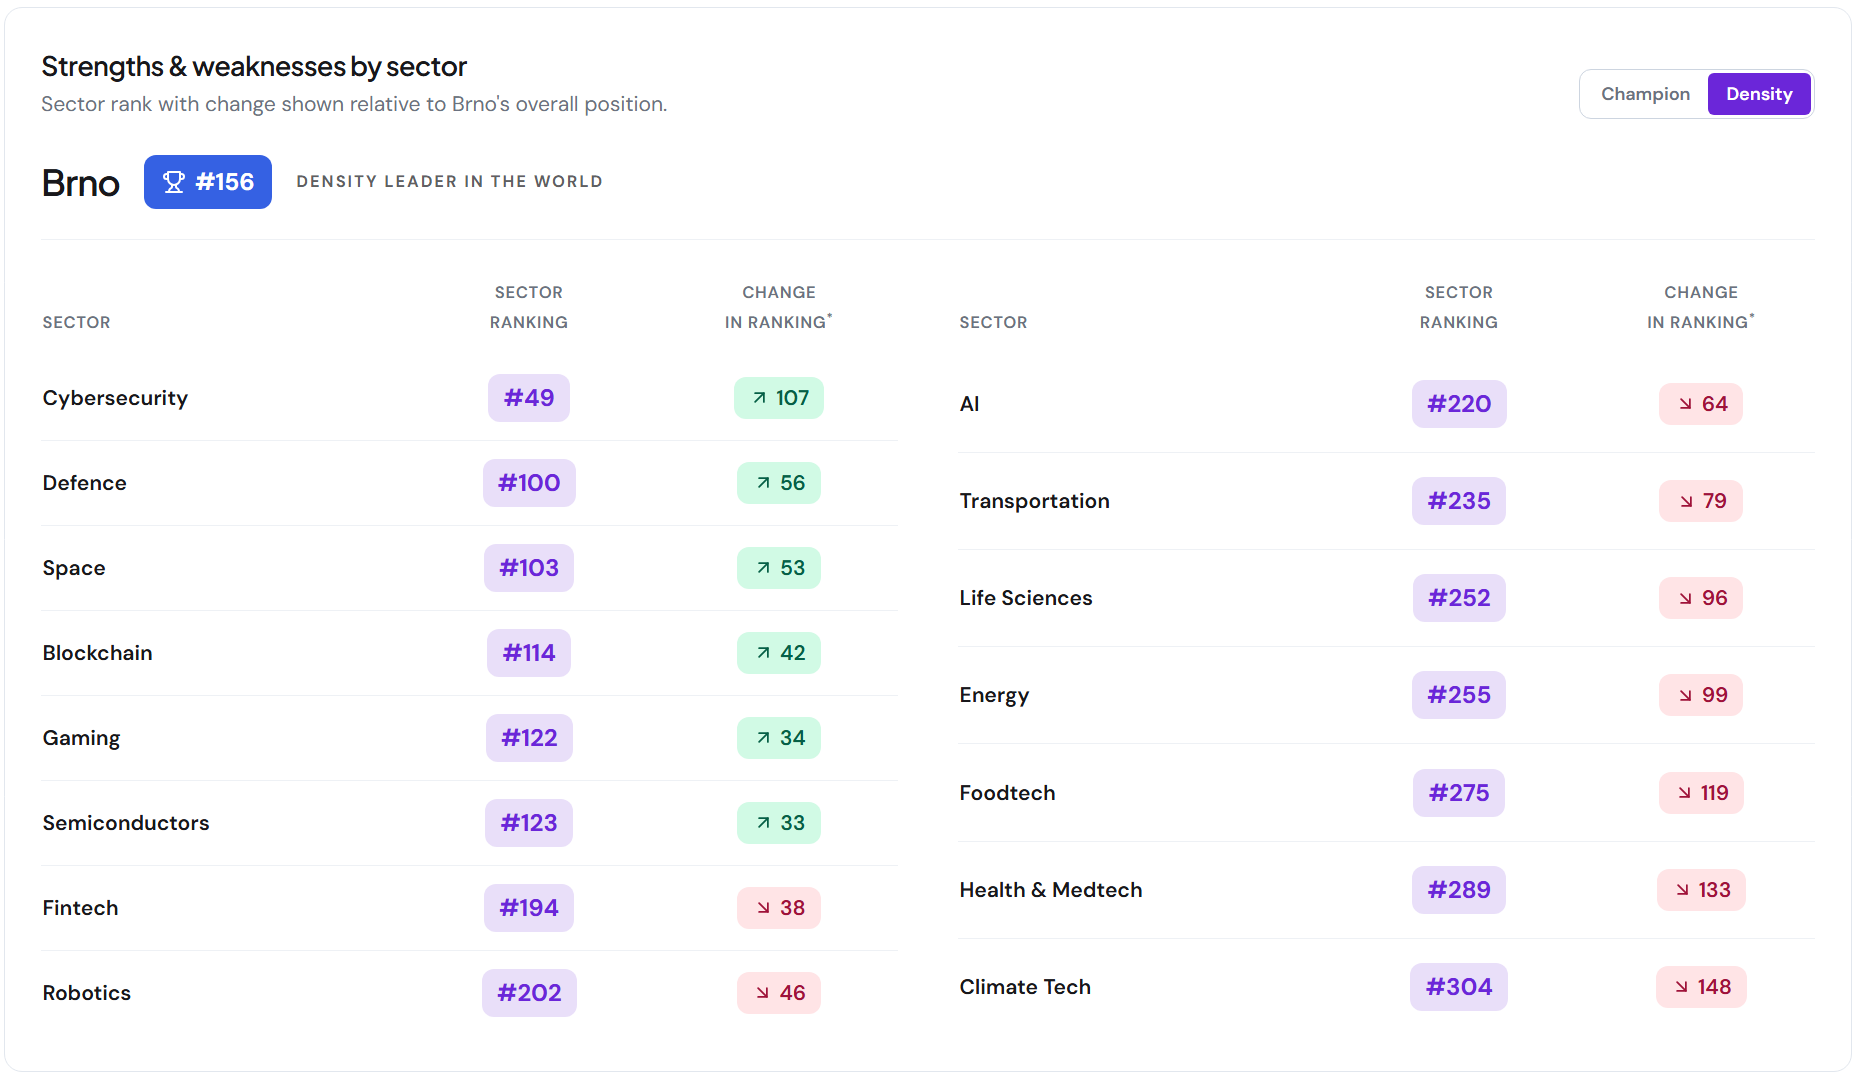This screenshot has width=1860, height=1083.
Task: Switch to the Champion view toggle
Action: 1645,94
